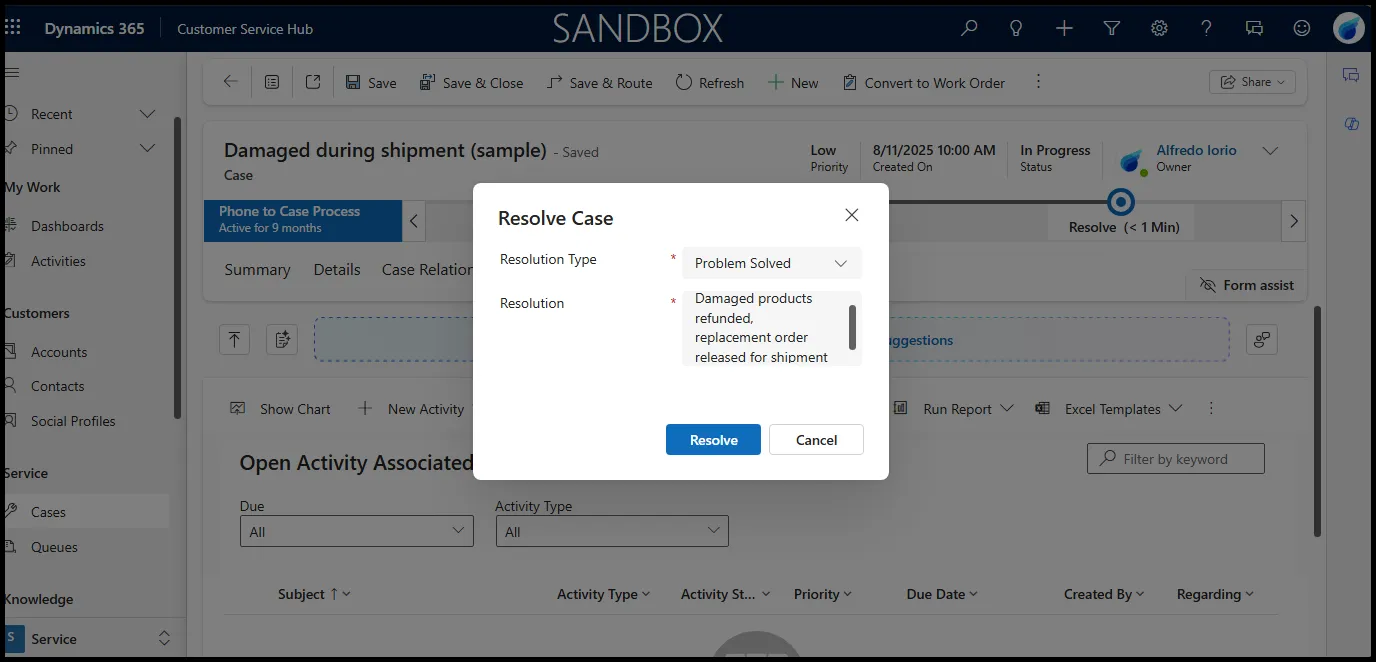Image resolution: width=1376 pixels, height=662 pixels.
Task: Sort by the Subject column header
Action: tap(314, 594)
